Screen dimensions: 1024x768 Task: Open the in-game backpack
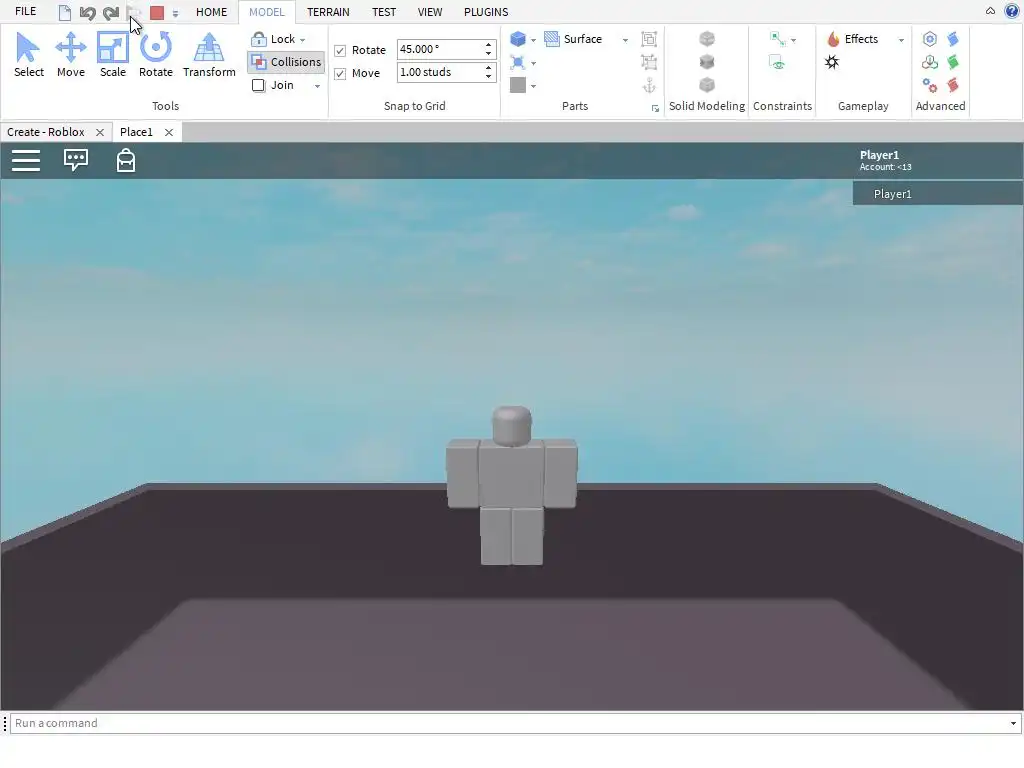(x=125, y=160)
